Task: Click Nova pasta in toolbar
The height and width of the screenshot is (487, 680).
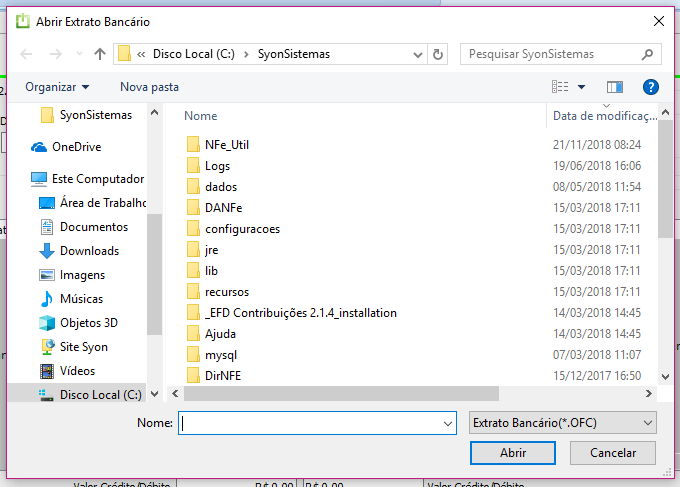Action: (x=149, y=87)
